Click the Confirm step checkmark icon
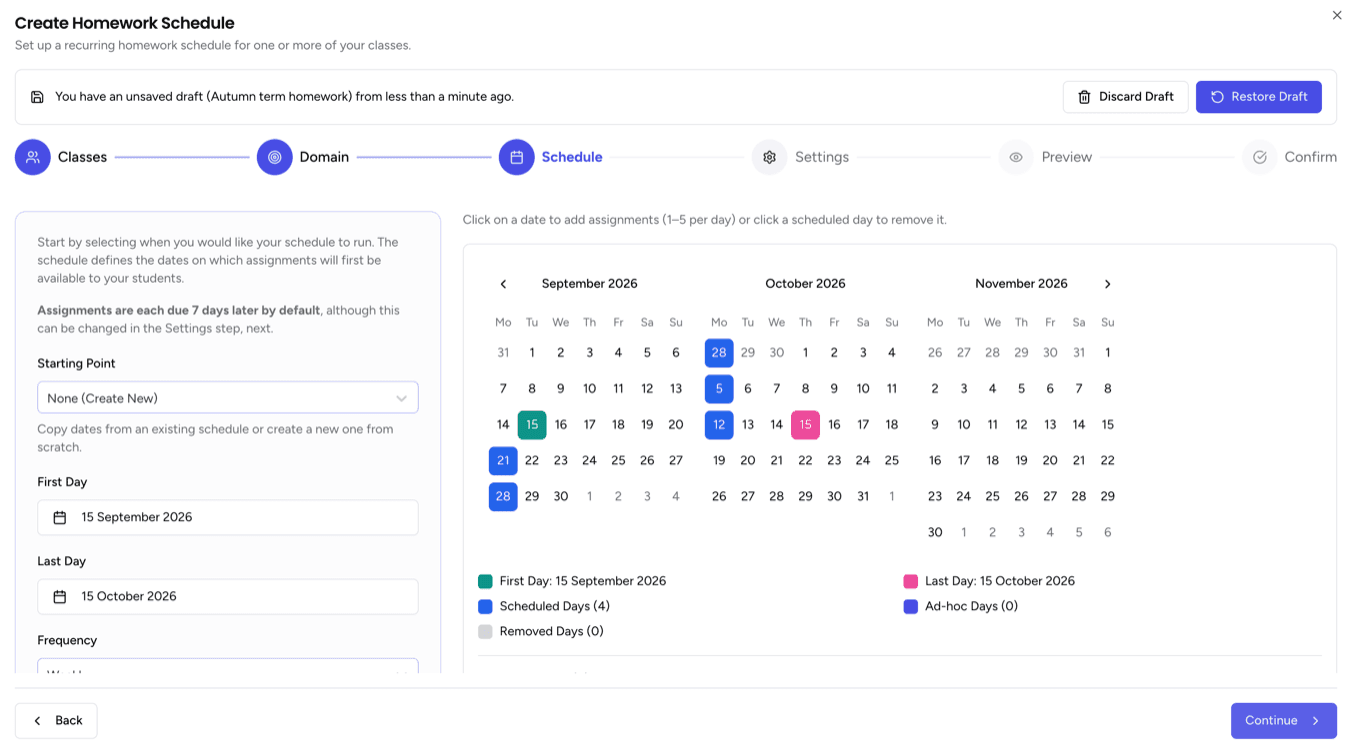1352x754 pixels. [x=1260, y=157]
